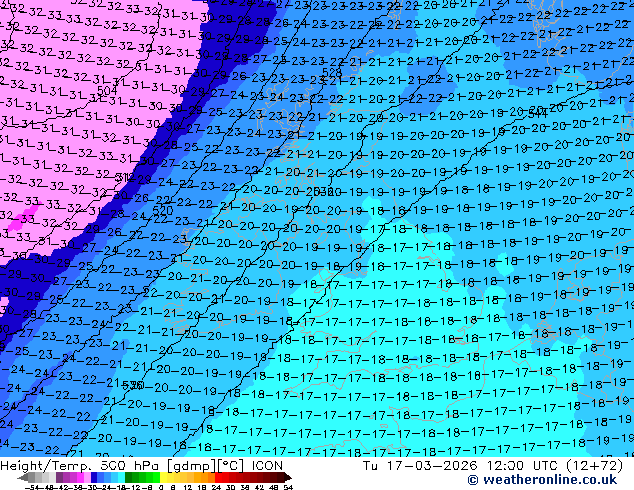Select the yellow legend swatch
Image resolution: width=634 pixels, height=490 pixels.
[x=163, y=477]
